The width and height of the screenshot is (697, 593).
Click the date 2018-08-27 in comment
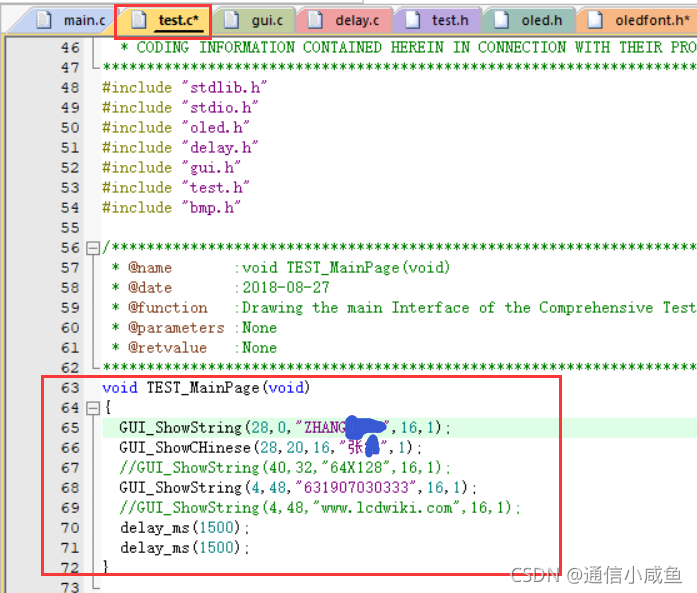[x=286, y=288]
